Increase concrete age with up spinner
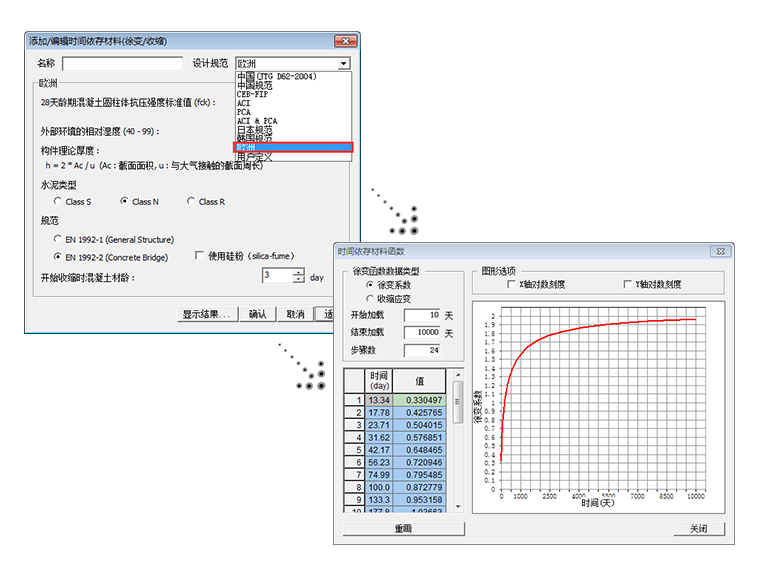 point(299,272)
